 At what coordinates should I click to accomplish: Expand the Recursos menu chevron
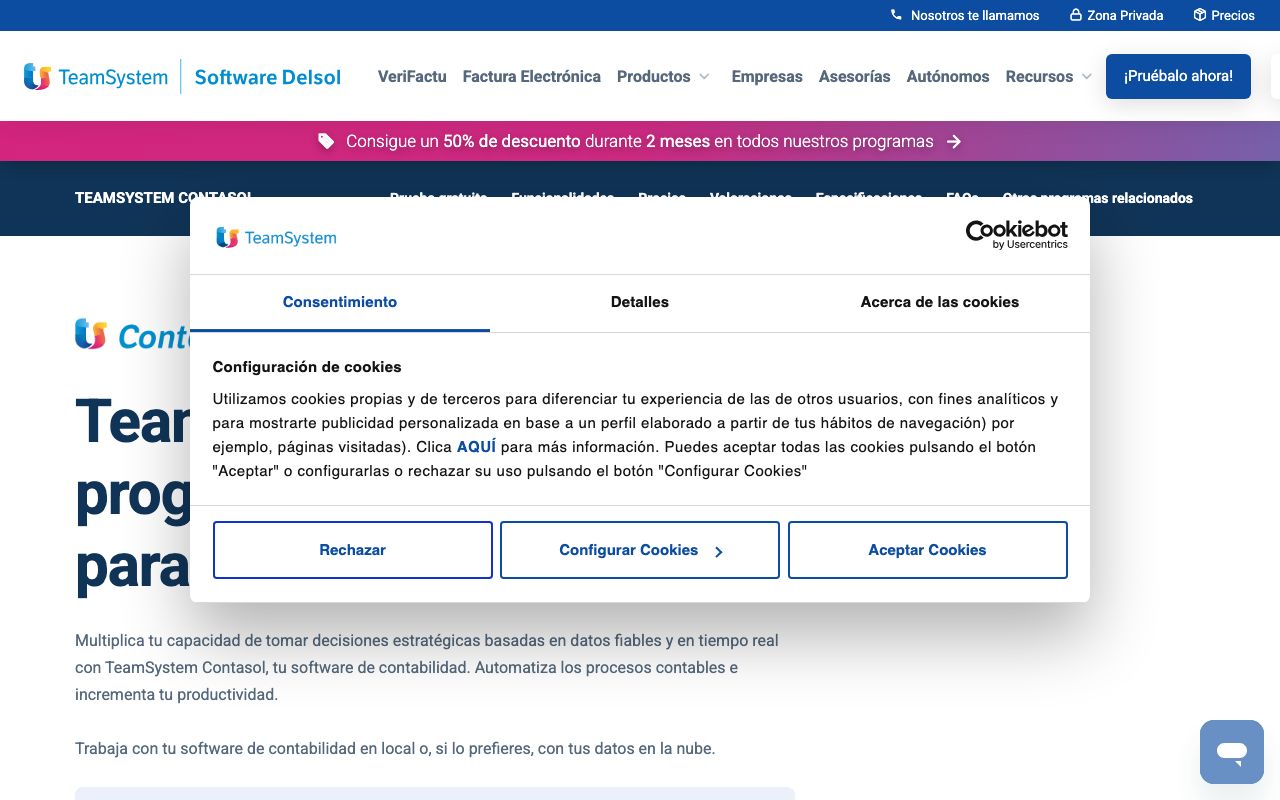click(x=1086, y=77)
